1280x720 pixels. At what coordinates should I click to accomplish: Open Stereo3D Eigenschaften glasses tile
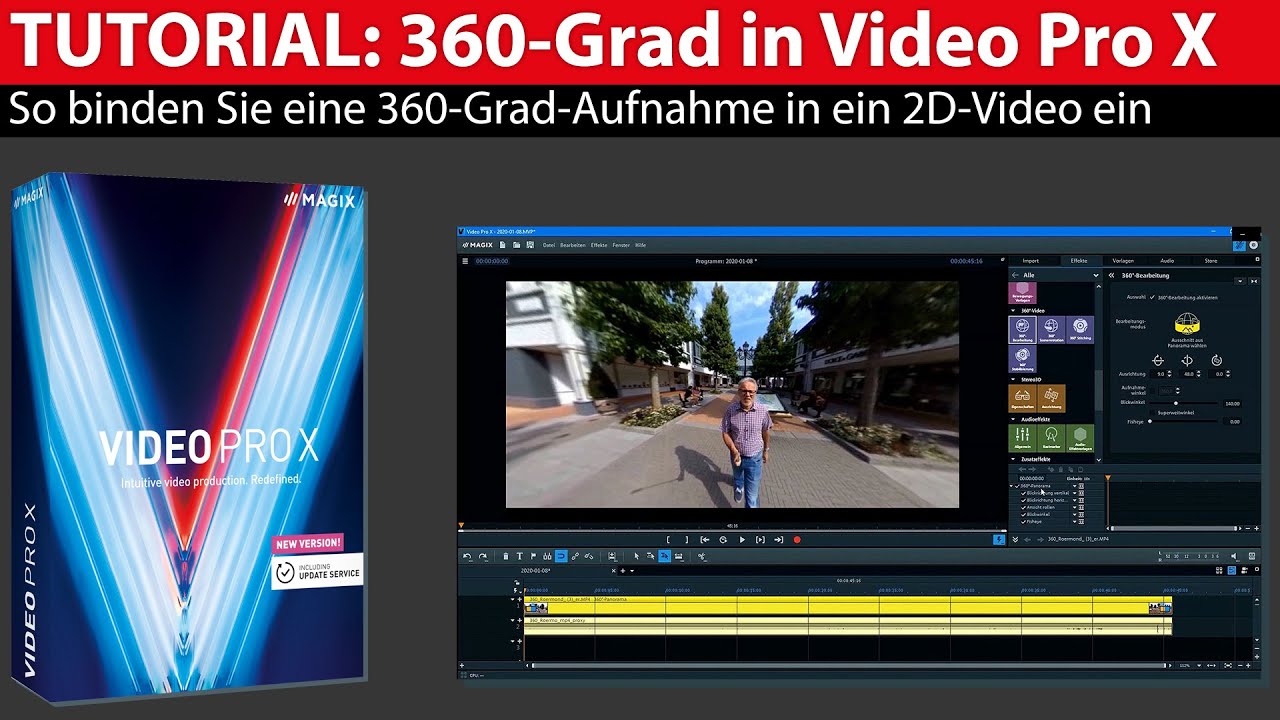click(1023, 398)
